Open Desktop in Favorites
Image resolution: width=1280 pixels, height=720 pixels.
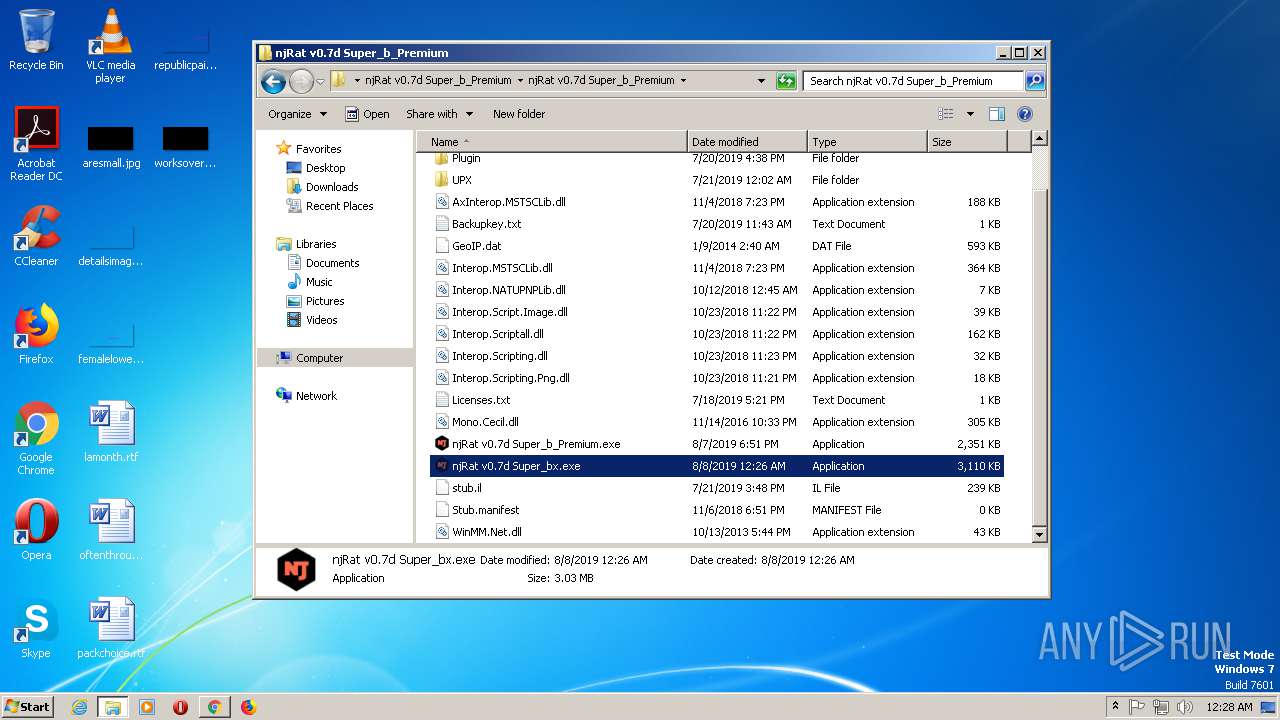325,168
